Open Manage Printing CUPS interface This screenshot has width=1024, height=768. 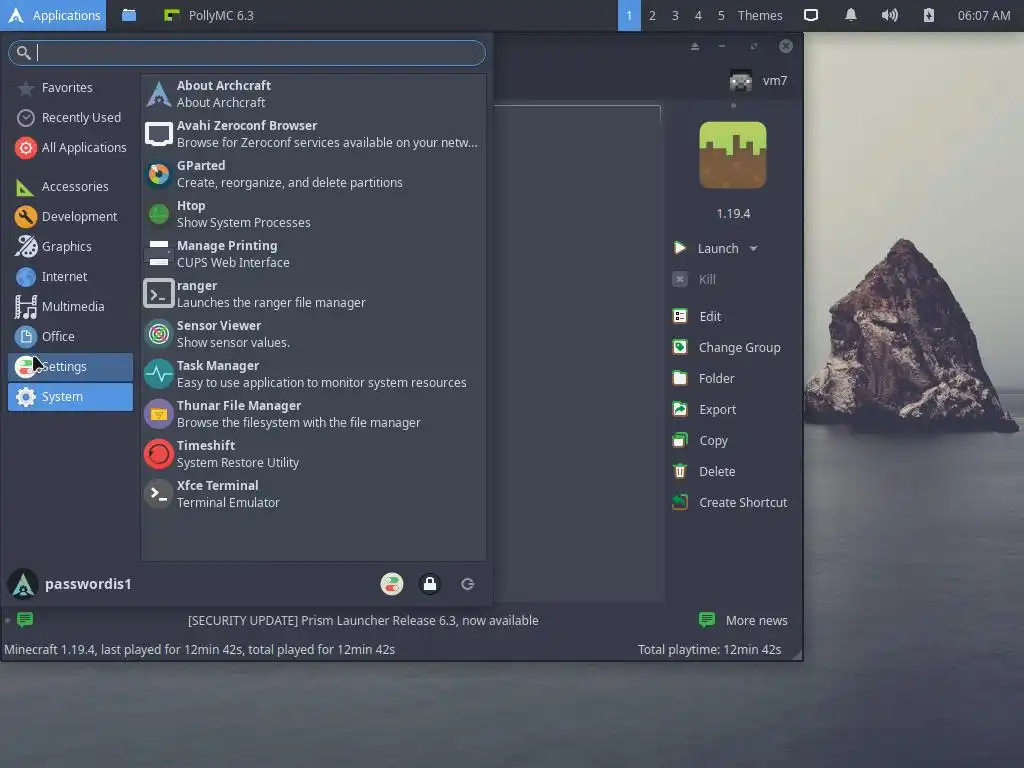[x=313, y=254]
